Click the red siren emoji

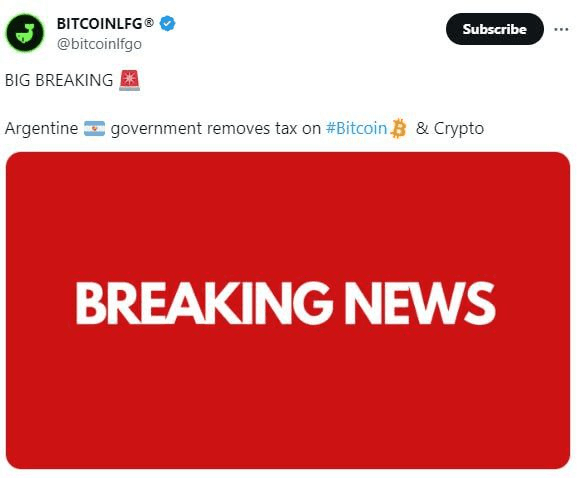[x=130, y=80]
